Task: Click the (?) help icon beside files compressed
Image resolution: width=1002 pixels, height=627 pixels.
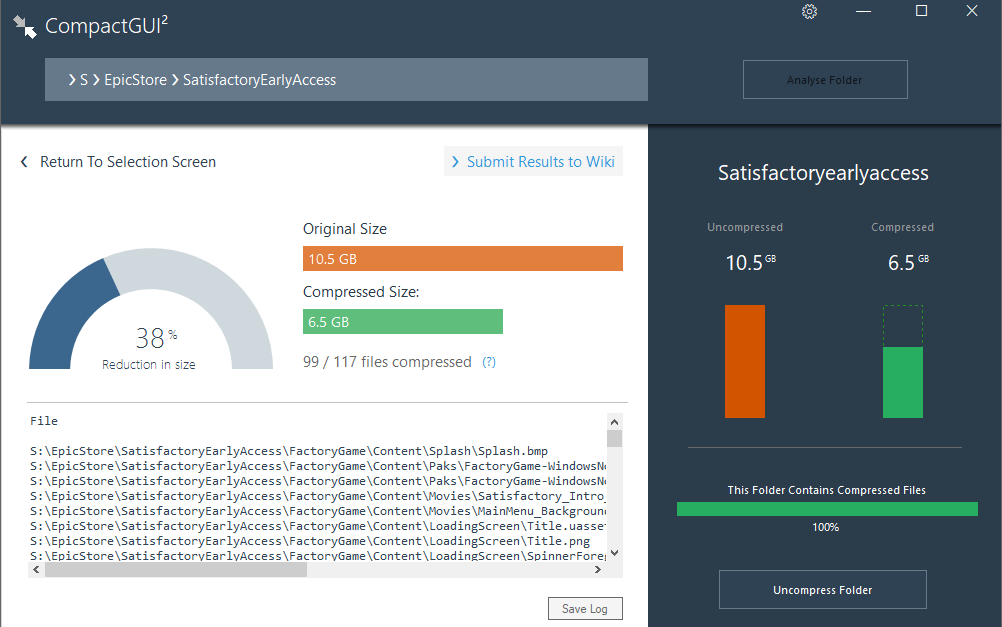Action: point(488,362)
